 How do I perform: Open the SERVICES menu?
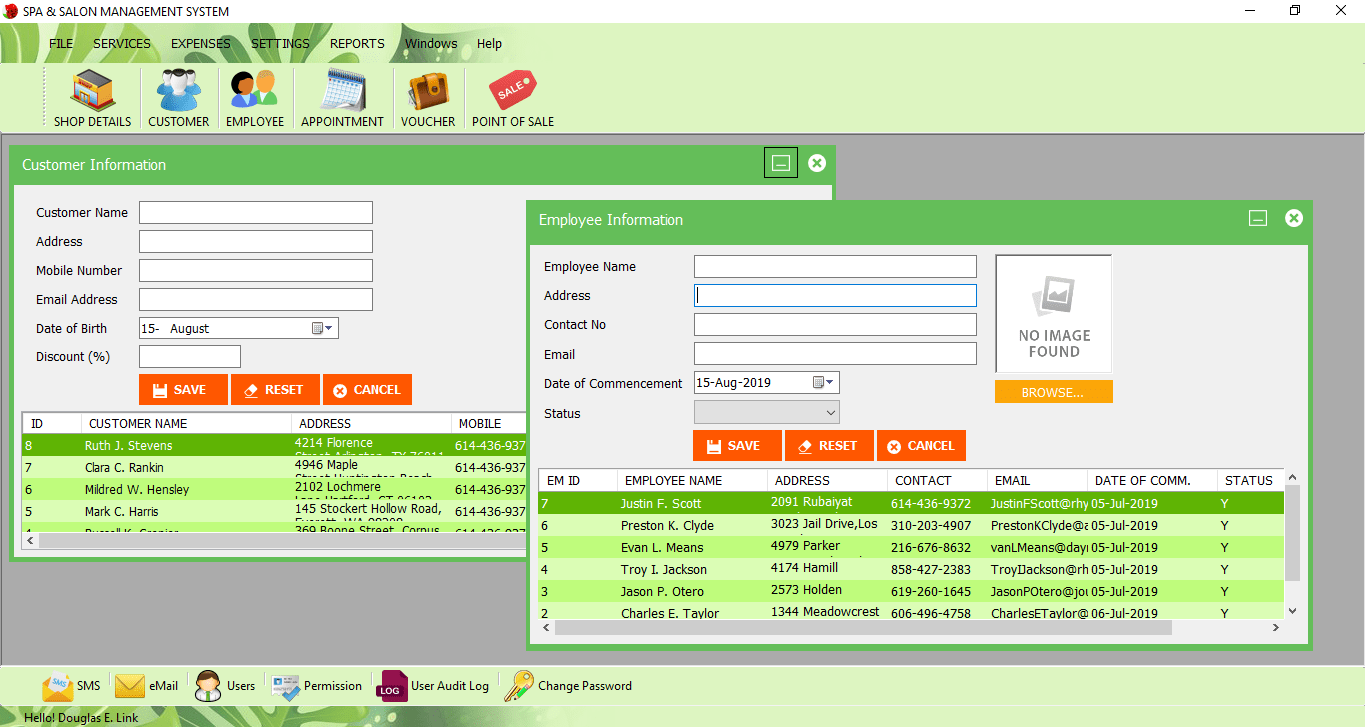[x=122, y=44]
